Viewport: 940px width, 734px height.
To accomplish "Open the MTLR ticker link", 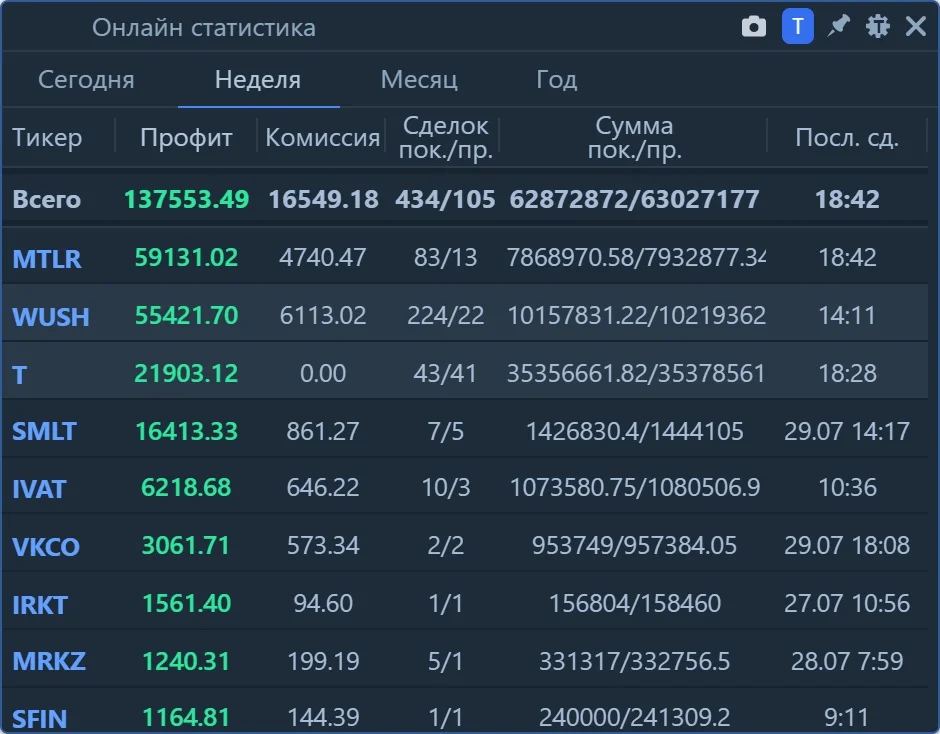I will (47, 258).
